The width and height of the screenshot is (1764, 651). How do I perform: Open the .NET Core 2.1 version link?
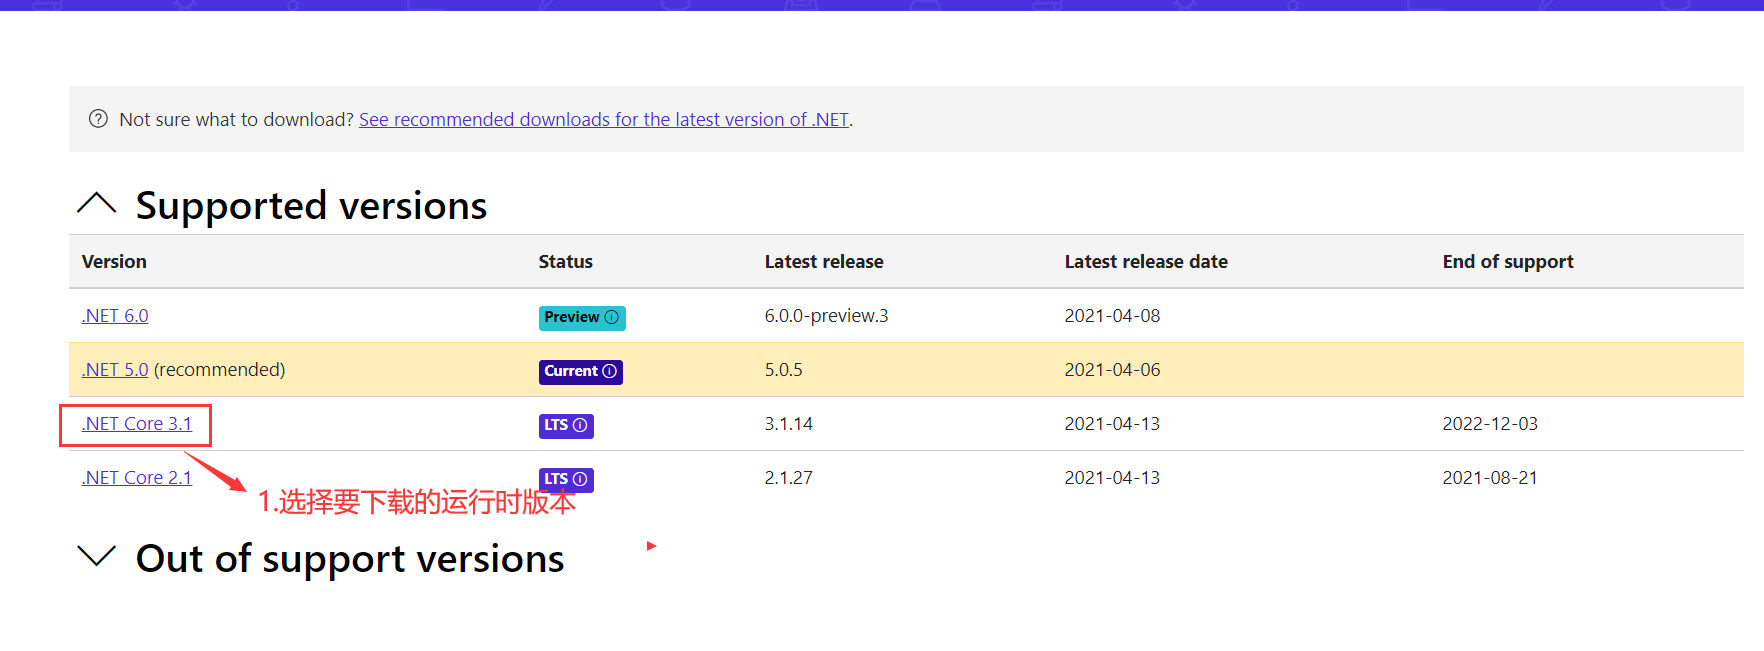136,478
